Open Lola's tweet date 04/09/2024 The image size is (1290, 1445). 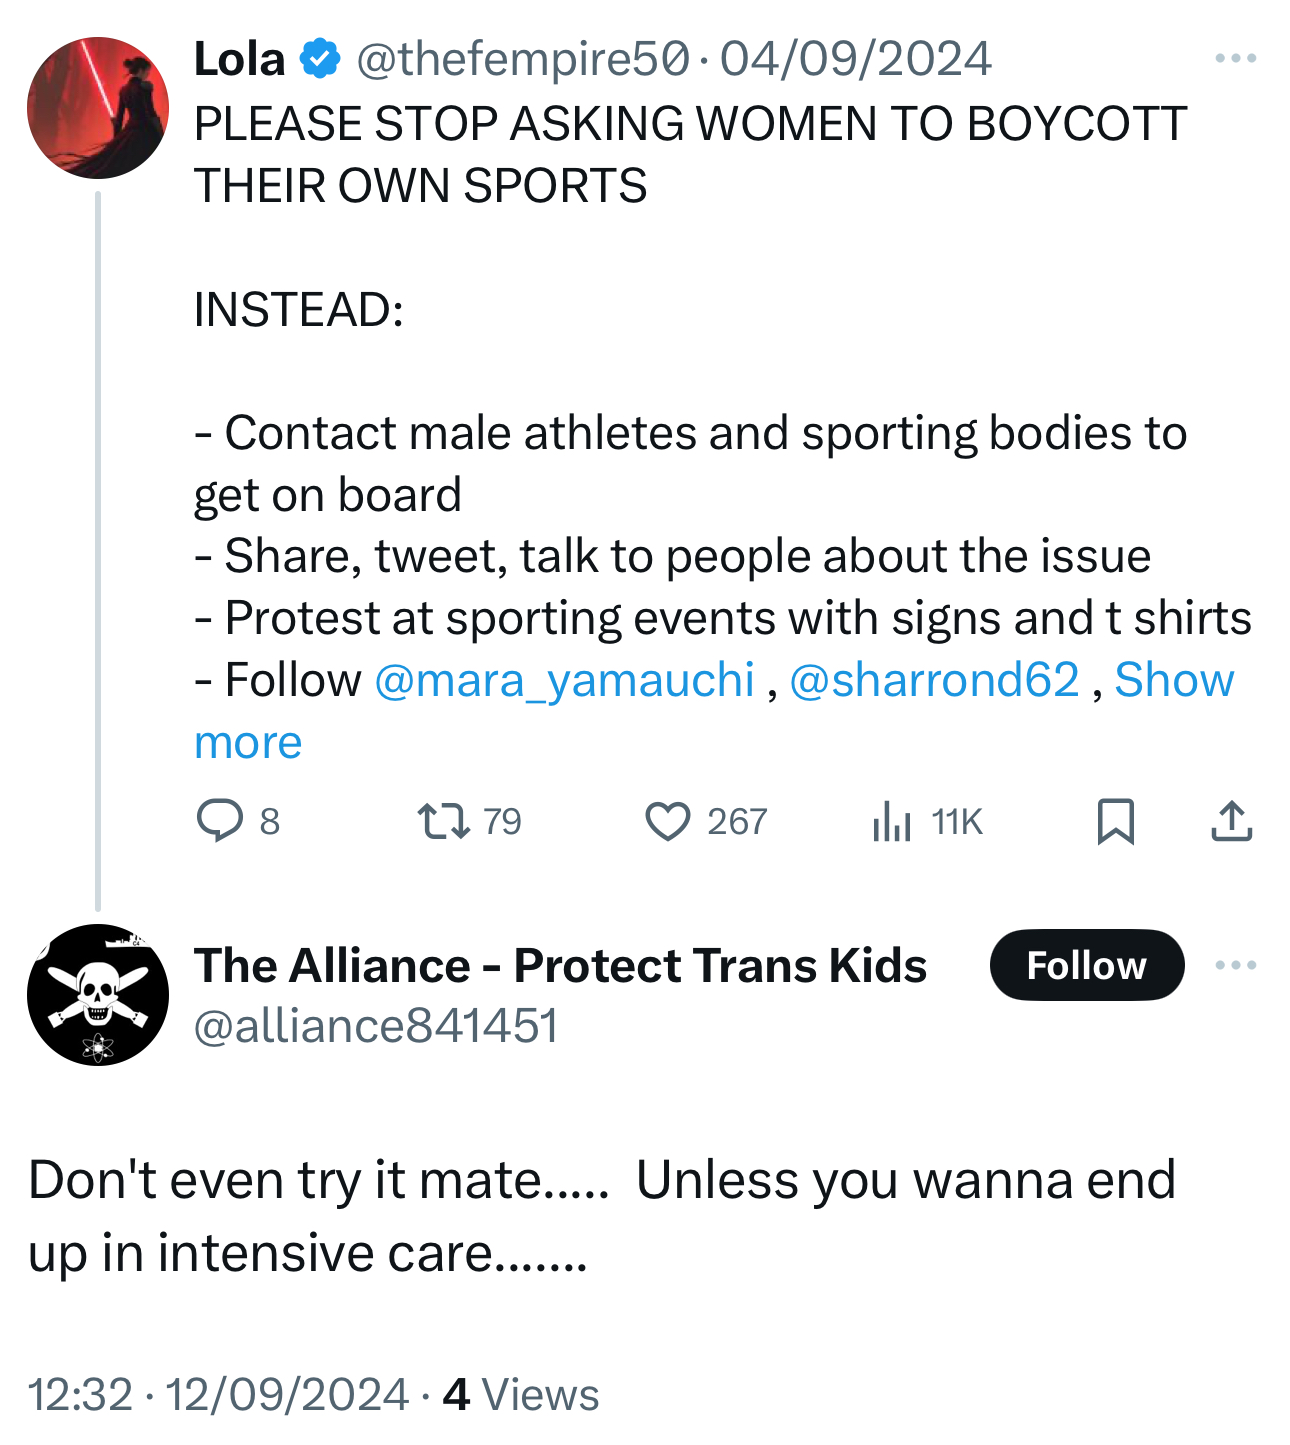coord(855,59)
